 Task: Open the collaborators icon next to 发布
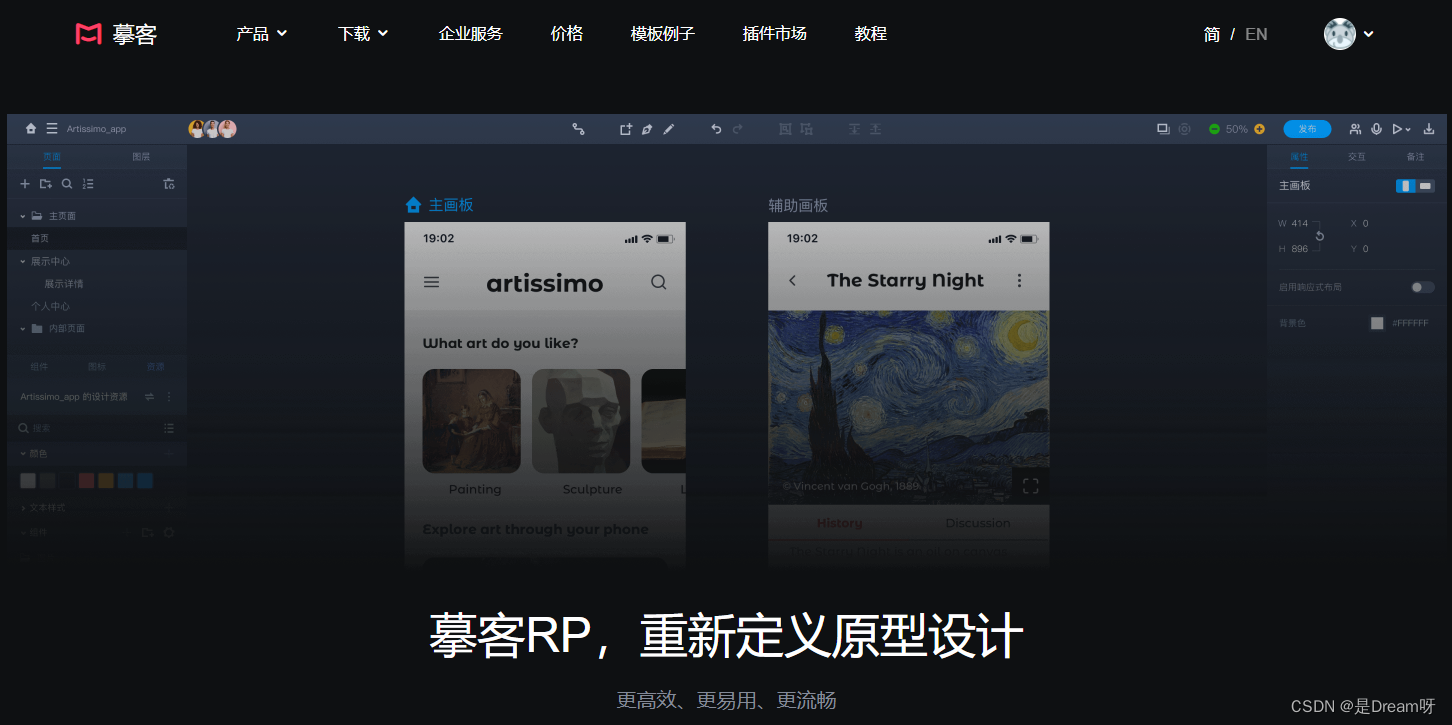pos(1355,129)
